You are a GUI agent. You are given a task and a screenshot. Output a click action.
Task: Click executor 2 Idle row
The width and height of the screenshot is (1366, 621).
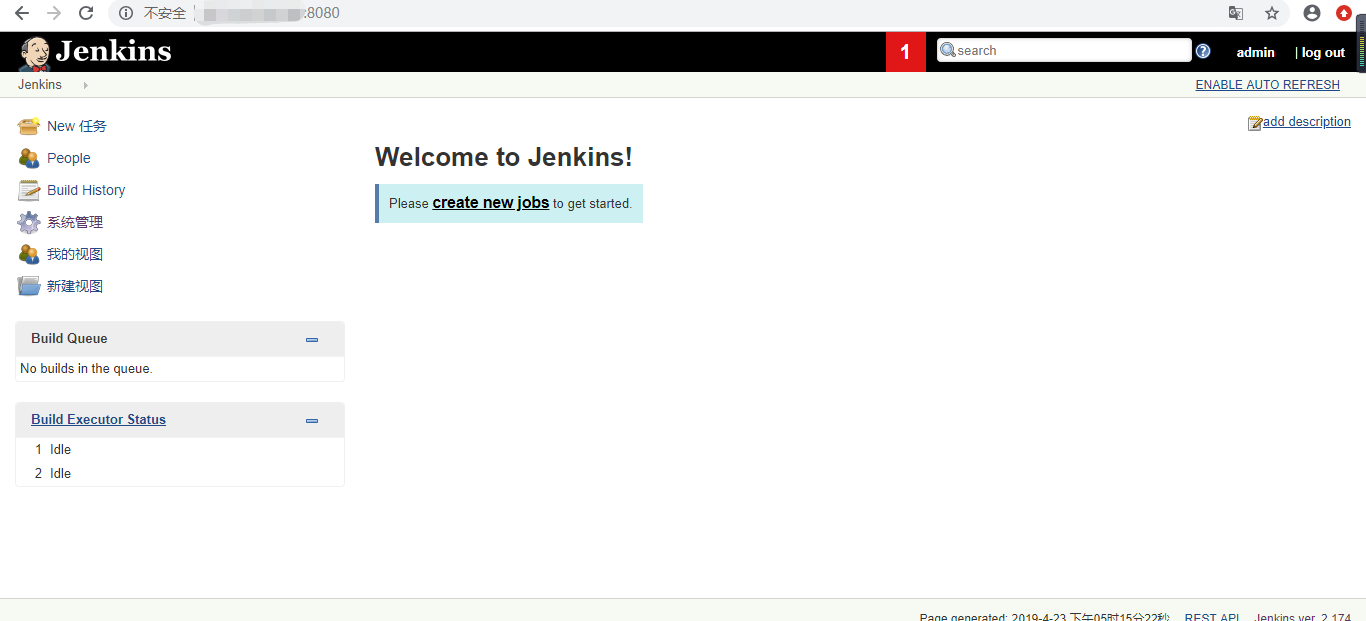pos(180,474)
